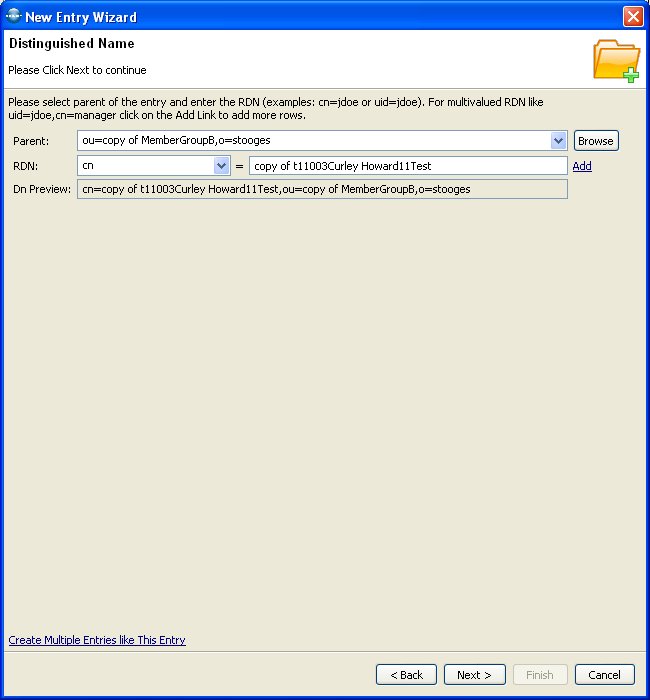Click the Dn Preview read-only field

pyautogui.click(x=322, y=189)
